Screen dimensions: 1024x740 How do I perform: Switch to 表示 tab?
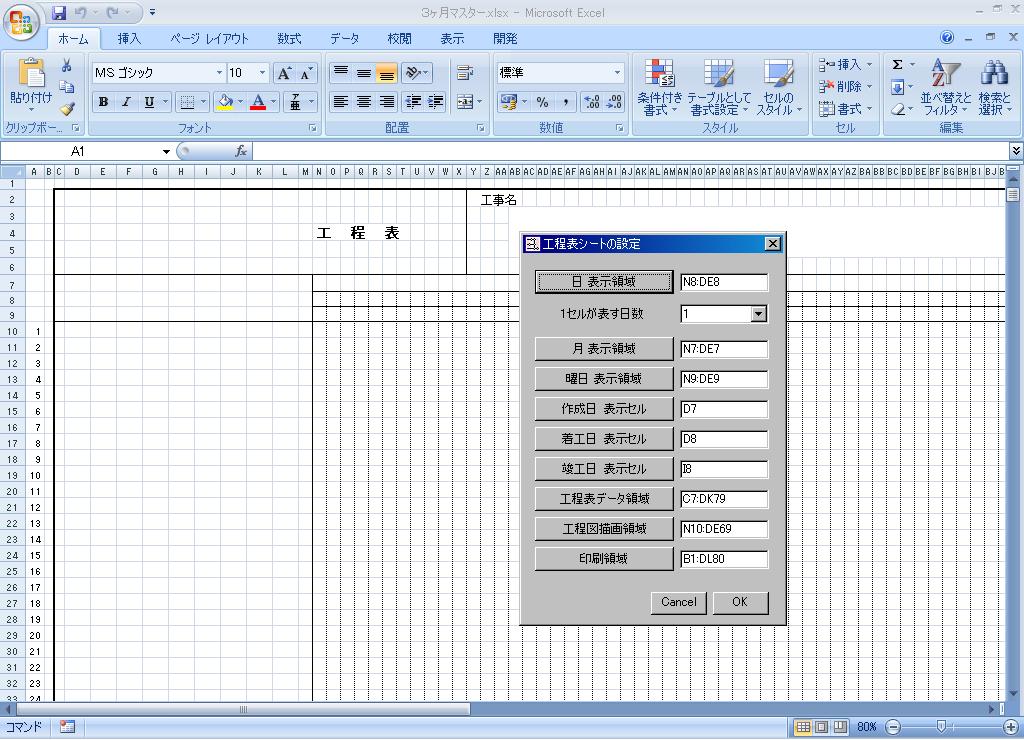[452, 39]
